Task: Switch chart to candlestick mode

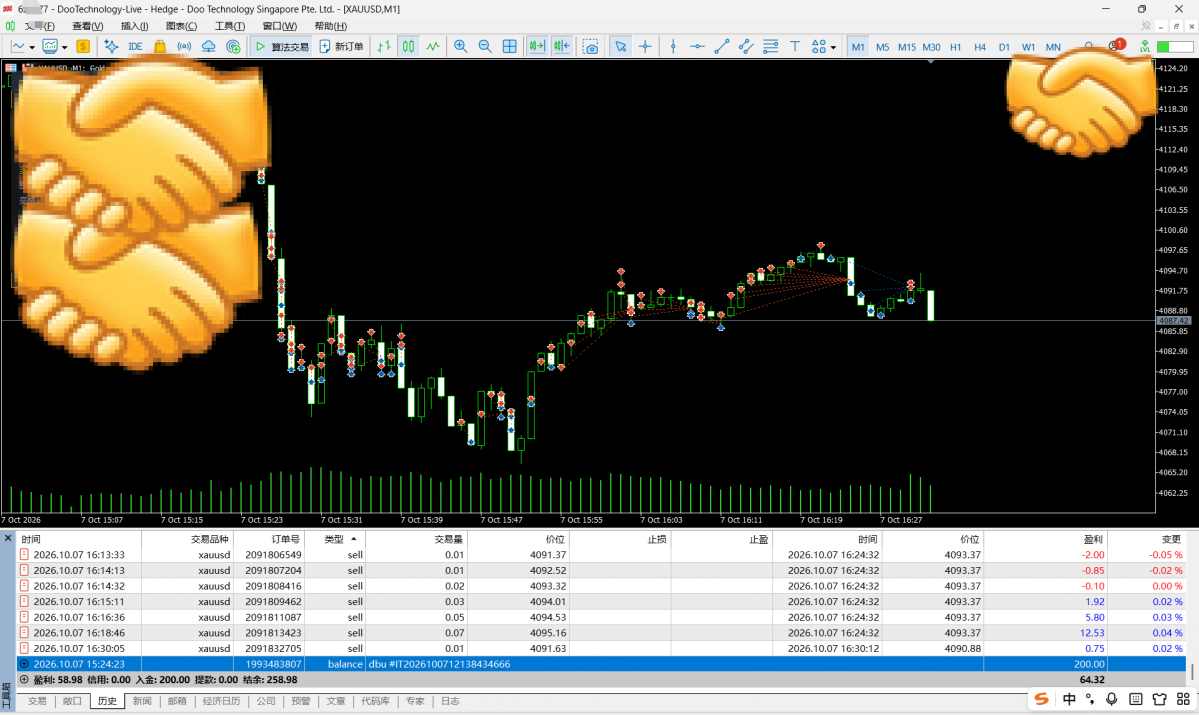Action: [408, 47]
